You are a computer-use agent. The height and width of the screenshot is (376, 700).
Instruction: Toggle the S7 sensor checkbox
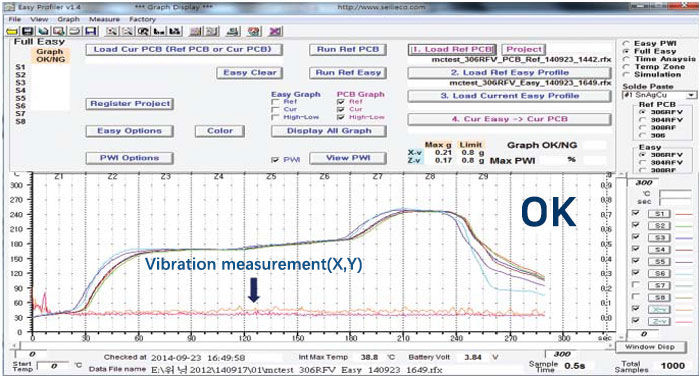tap(636, 284)
